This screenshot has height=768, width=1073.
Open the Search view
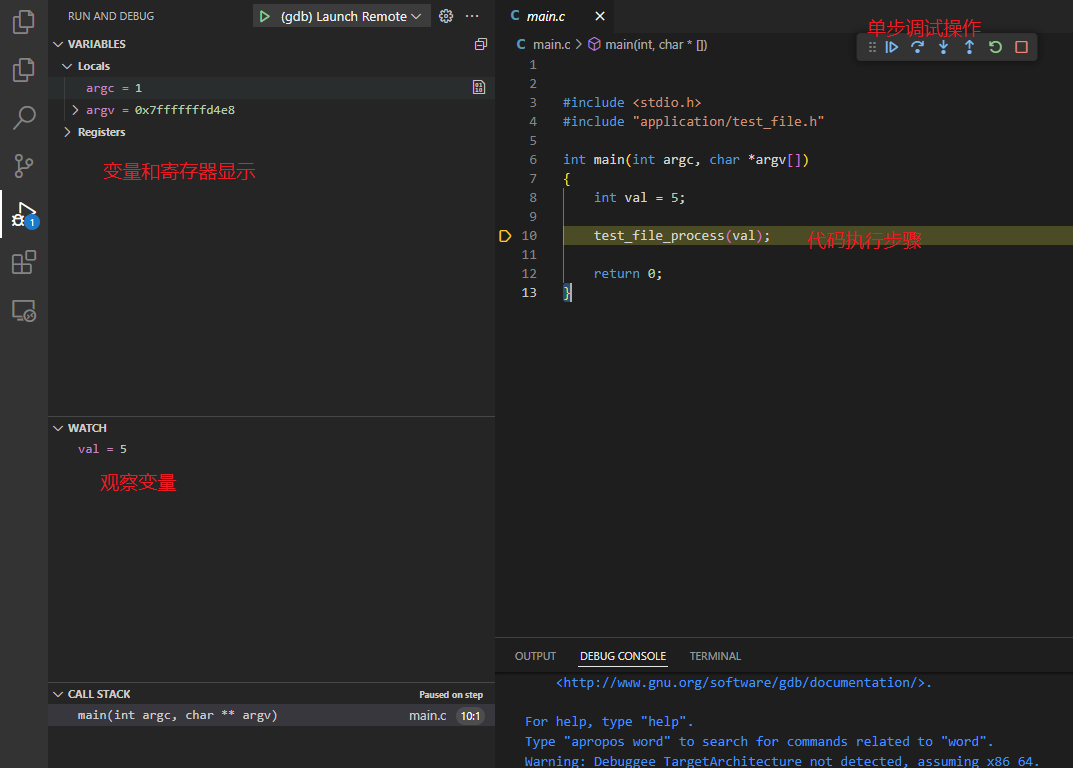[x=24, y=118]
